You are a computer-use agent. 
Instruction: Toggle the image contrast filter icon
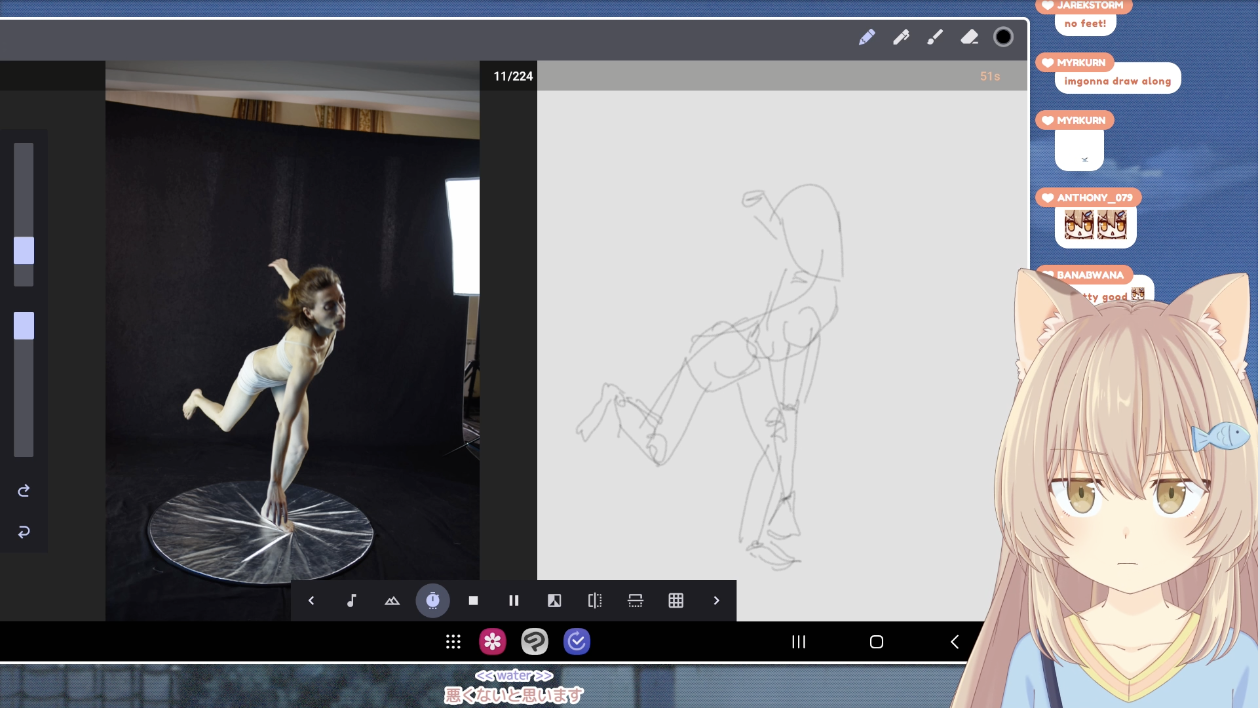pyautogui.click(x=554, y=601)
